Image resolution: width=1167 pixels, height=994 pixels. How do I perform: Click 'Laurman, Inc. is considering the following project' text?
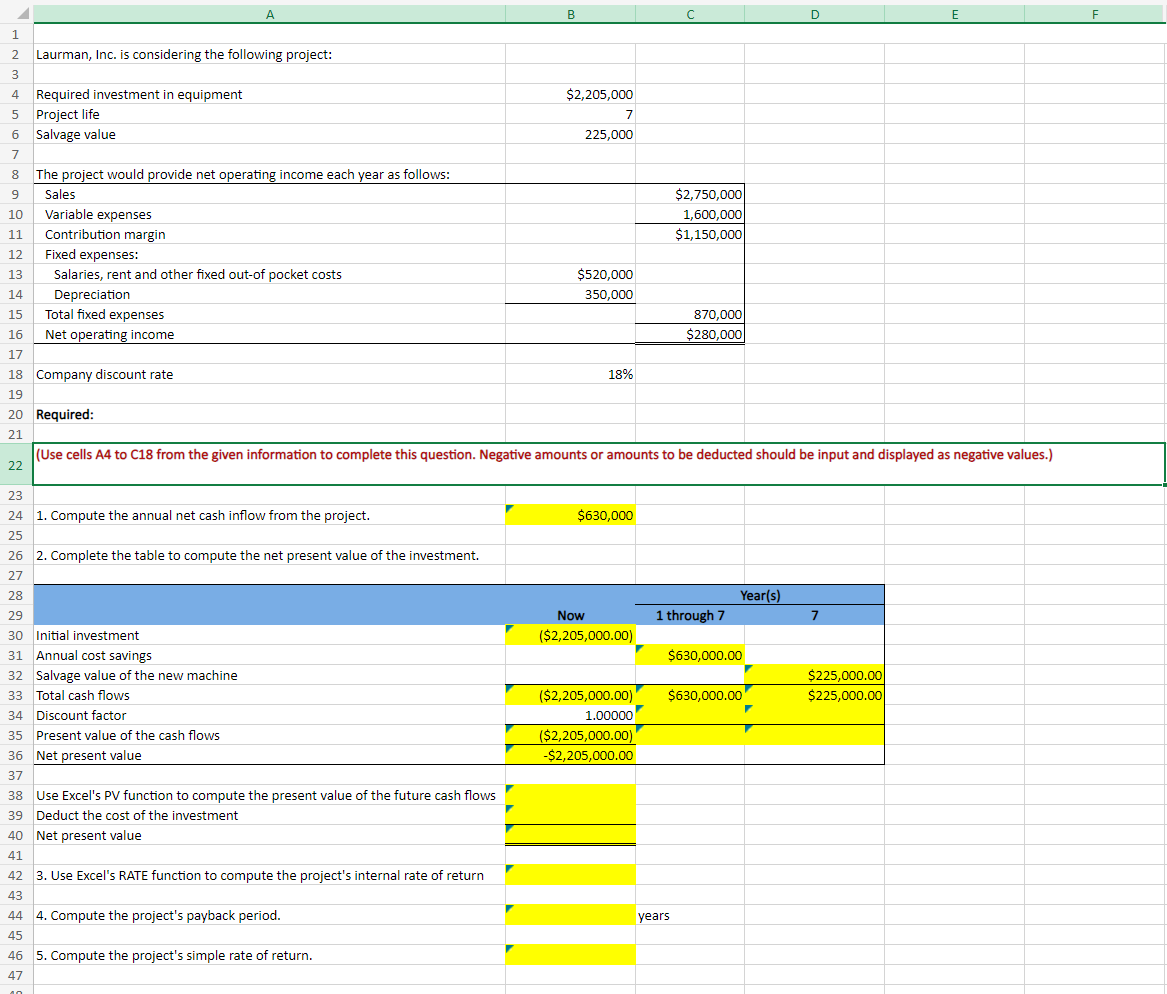click(x=184, y=54)
